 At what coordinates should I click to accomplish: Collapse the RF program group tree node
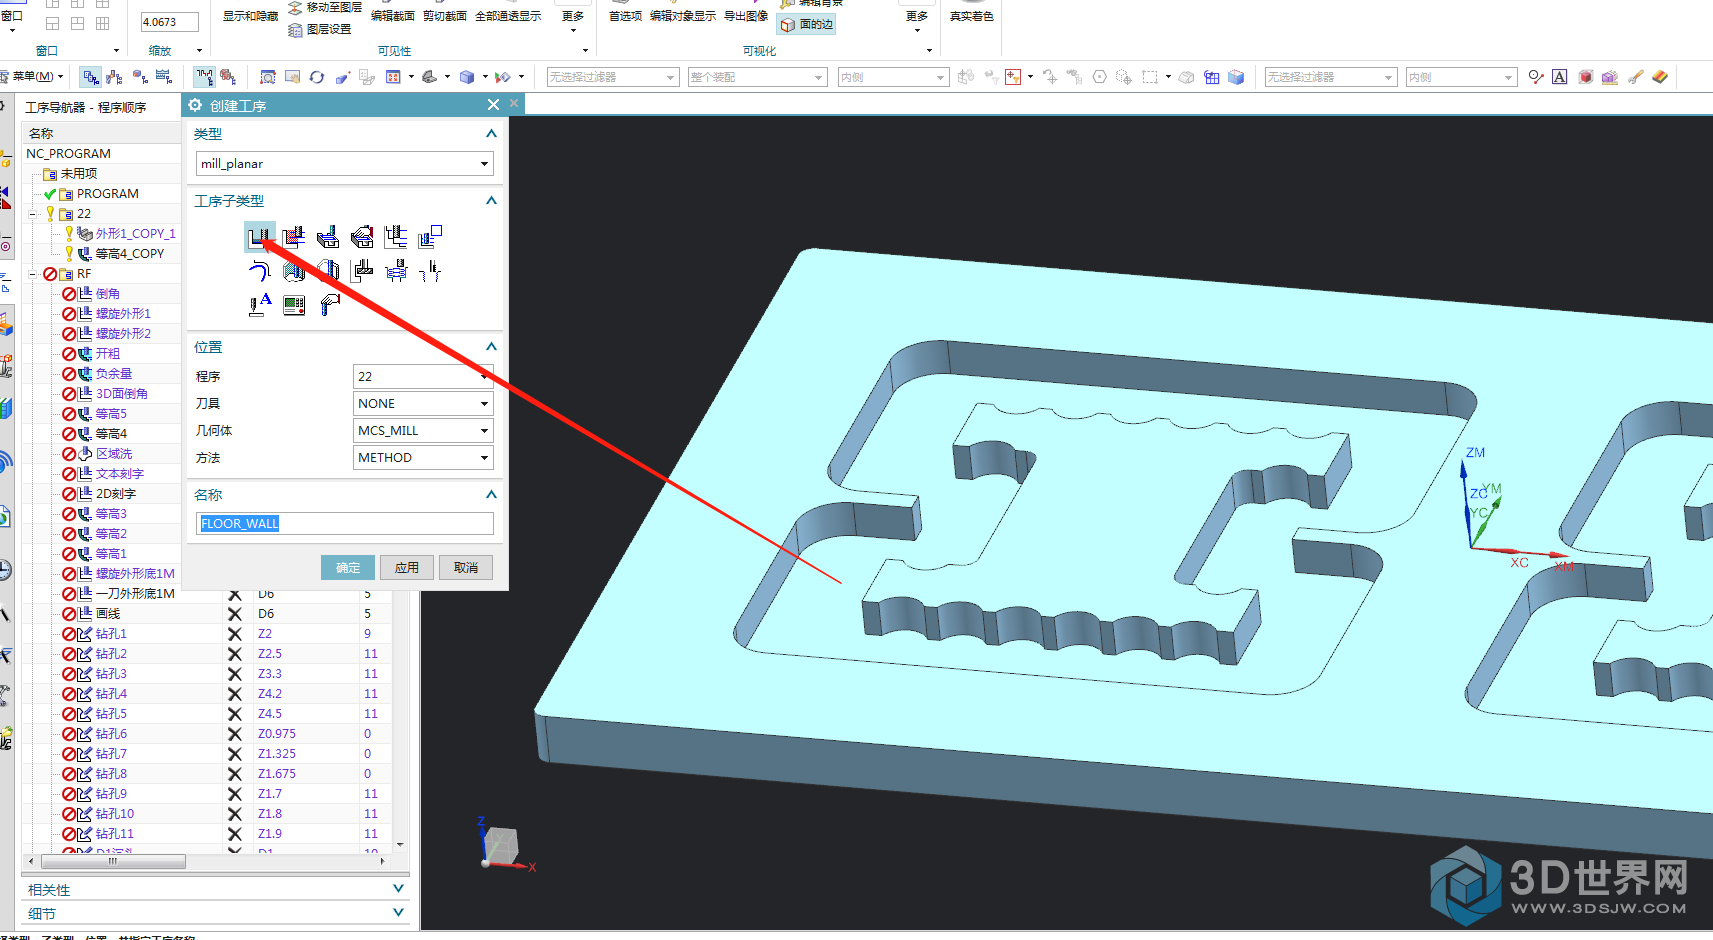32,274
